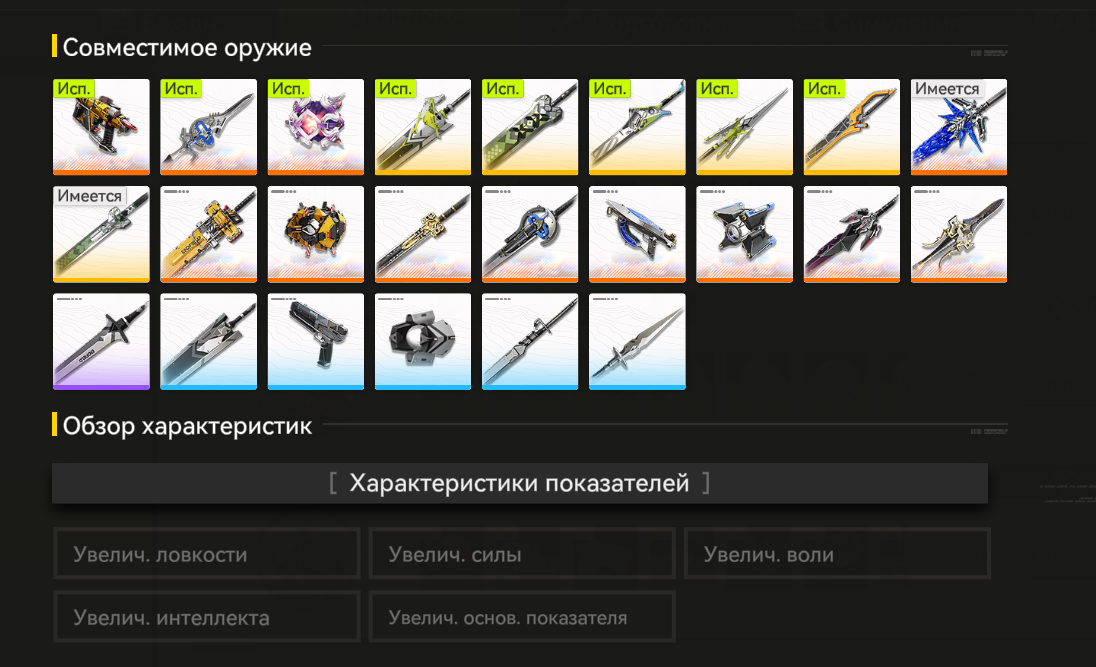Select the thin silver lance, last in grid
The image size is (1096, 667).
click(x=637, y=341)
